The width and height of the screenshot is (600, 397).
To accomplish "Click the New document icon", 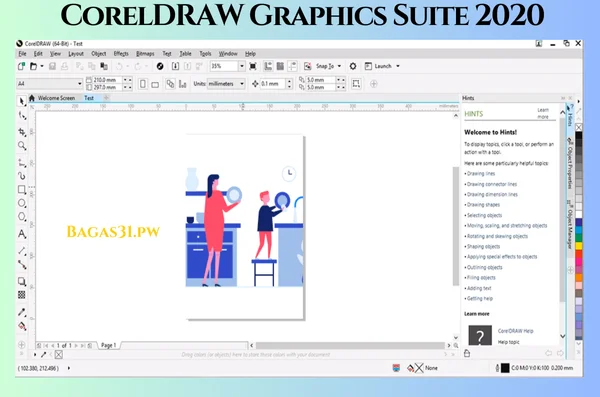I will click(21, 66).
